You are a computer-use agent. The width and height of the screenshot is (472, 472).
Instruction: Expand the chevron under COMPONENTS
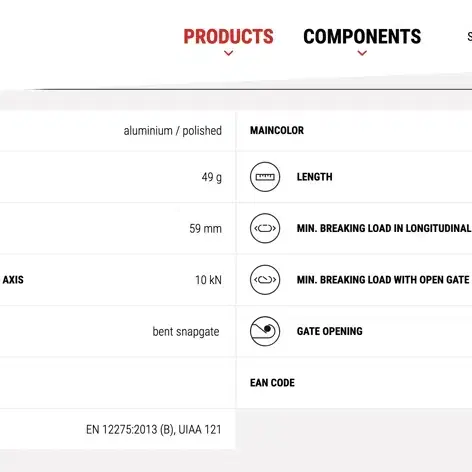click(x=362, y=53)
